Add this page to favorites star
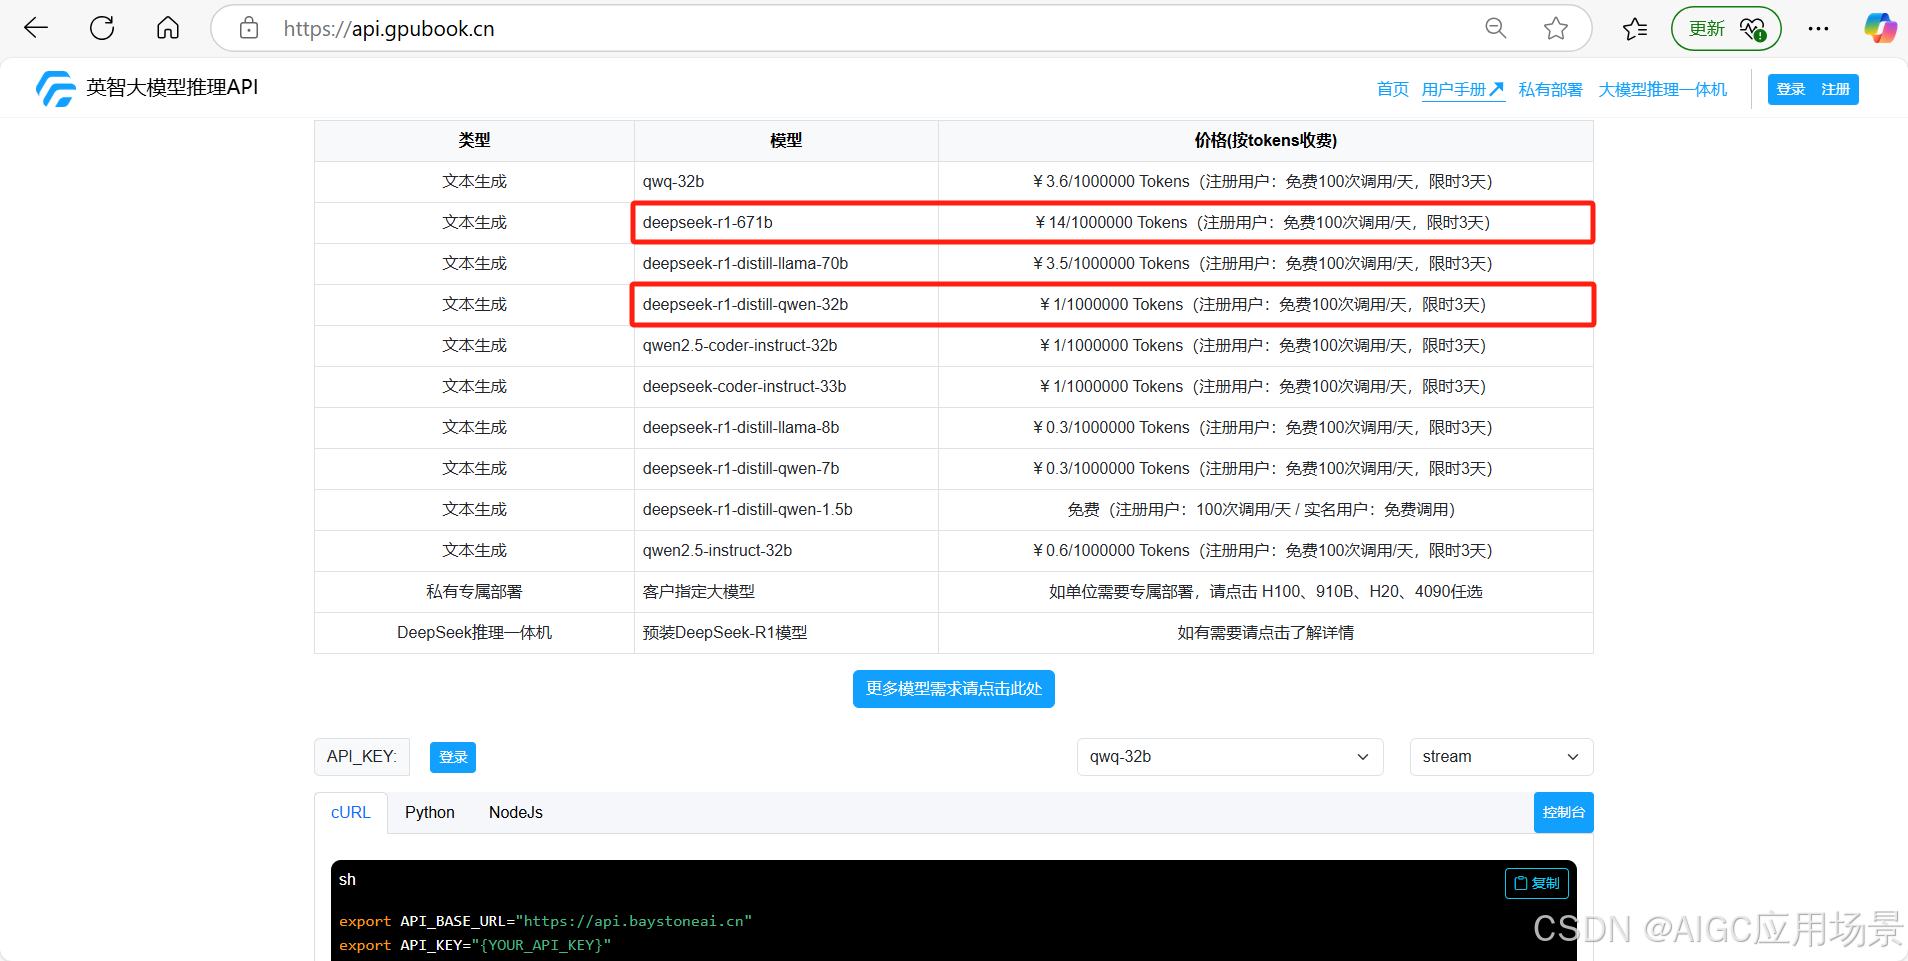This screenshot has width=1908, height=961. click(1556, 28)
